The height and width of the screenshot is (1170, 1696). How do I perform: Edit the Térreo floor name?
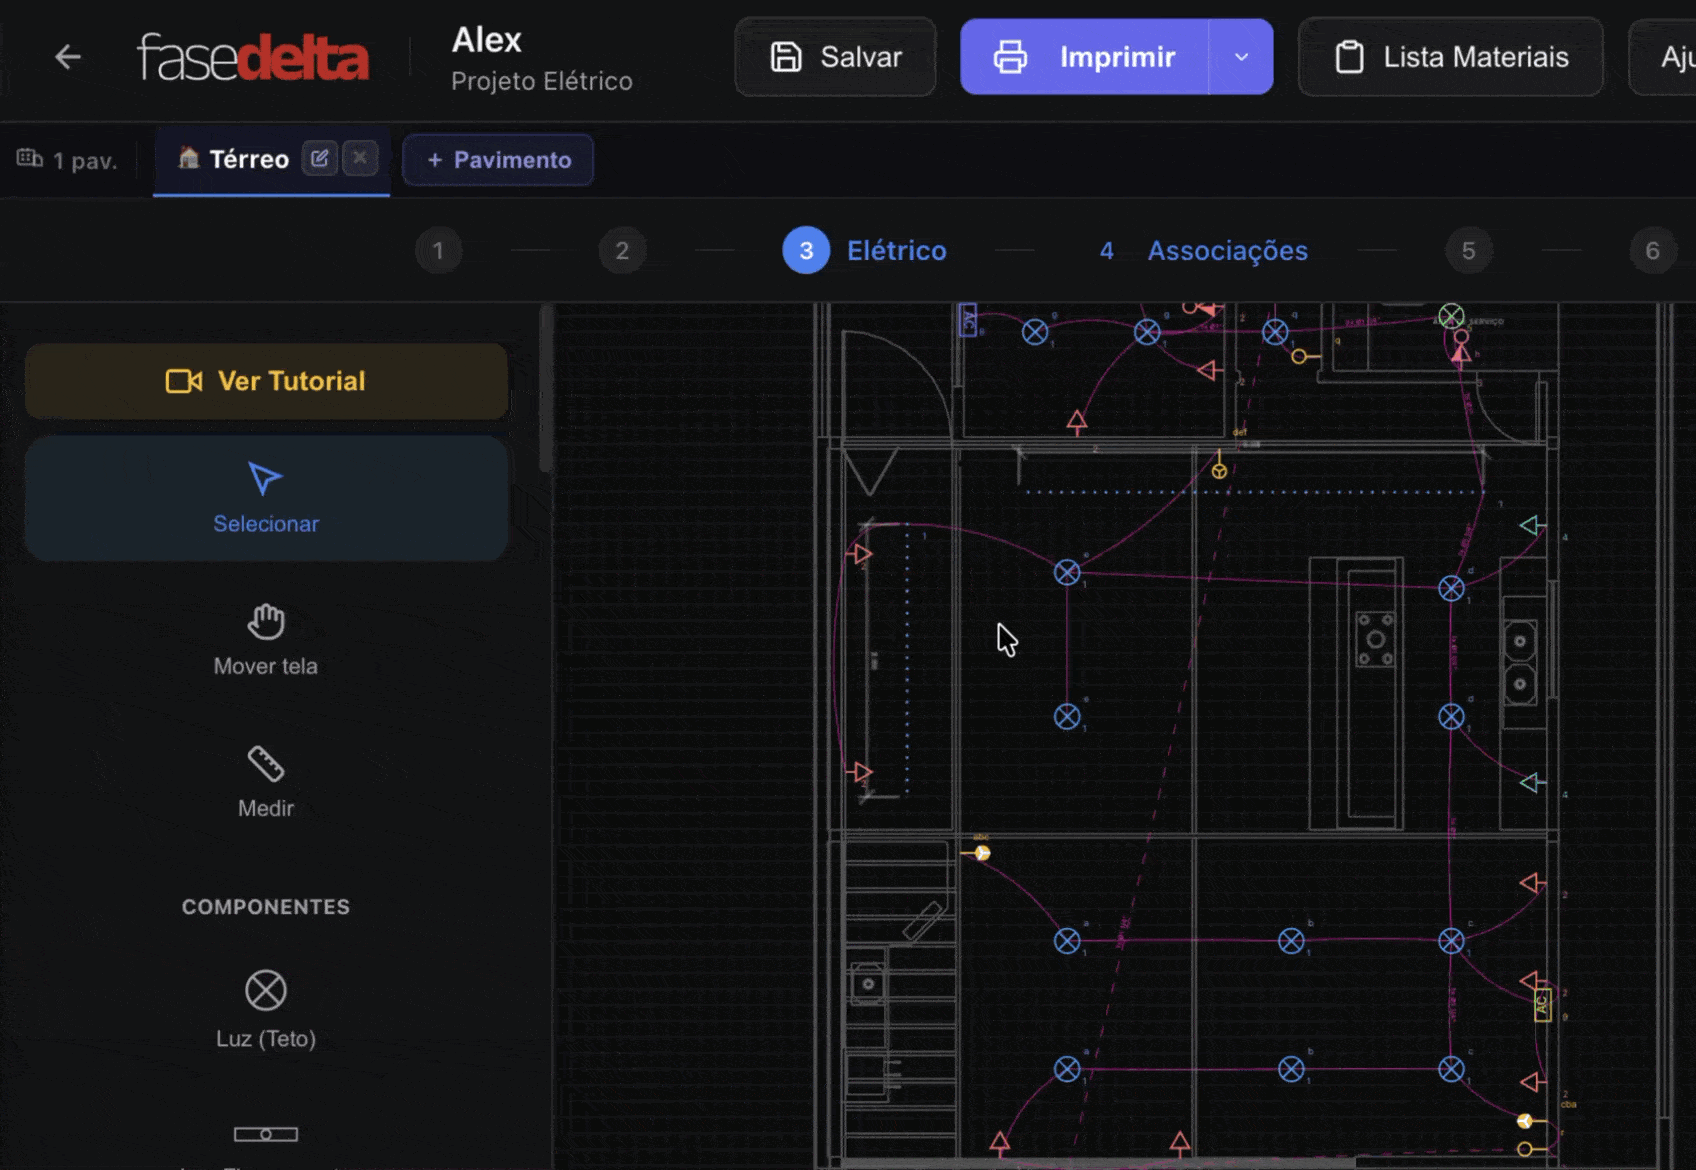coord(320,158)
